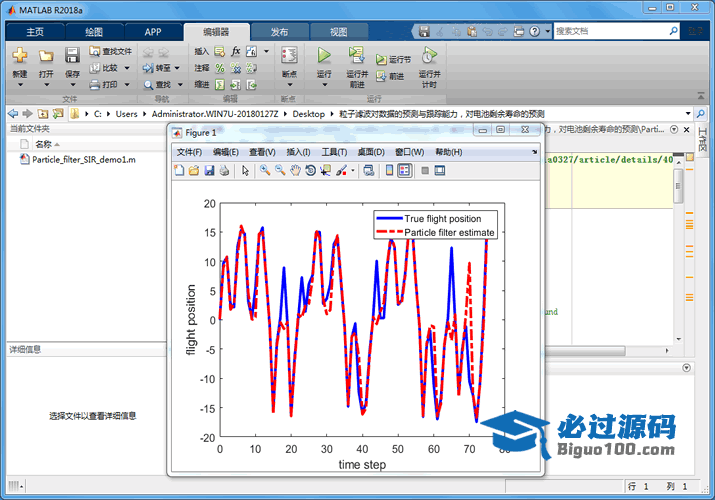Click the Open (打开) folder icon
The height and width of the screenshot is (500, 715).
tap(46, 56)
